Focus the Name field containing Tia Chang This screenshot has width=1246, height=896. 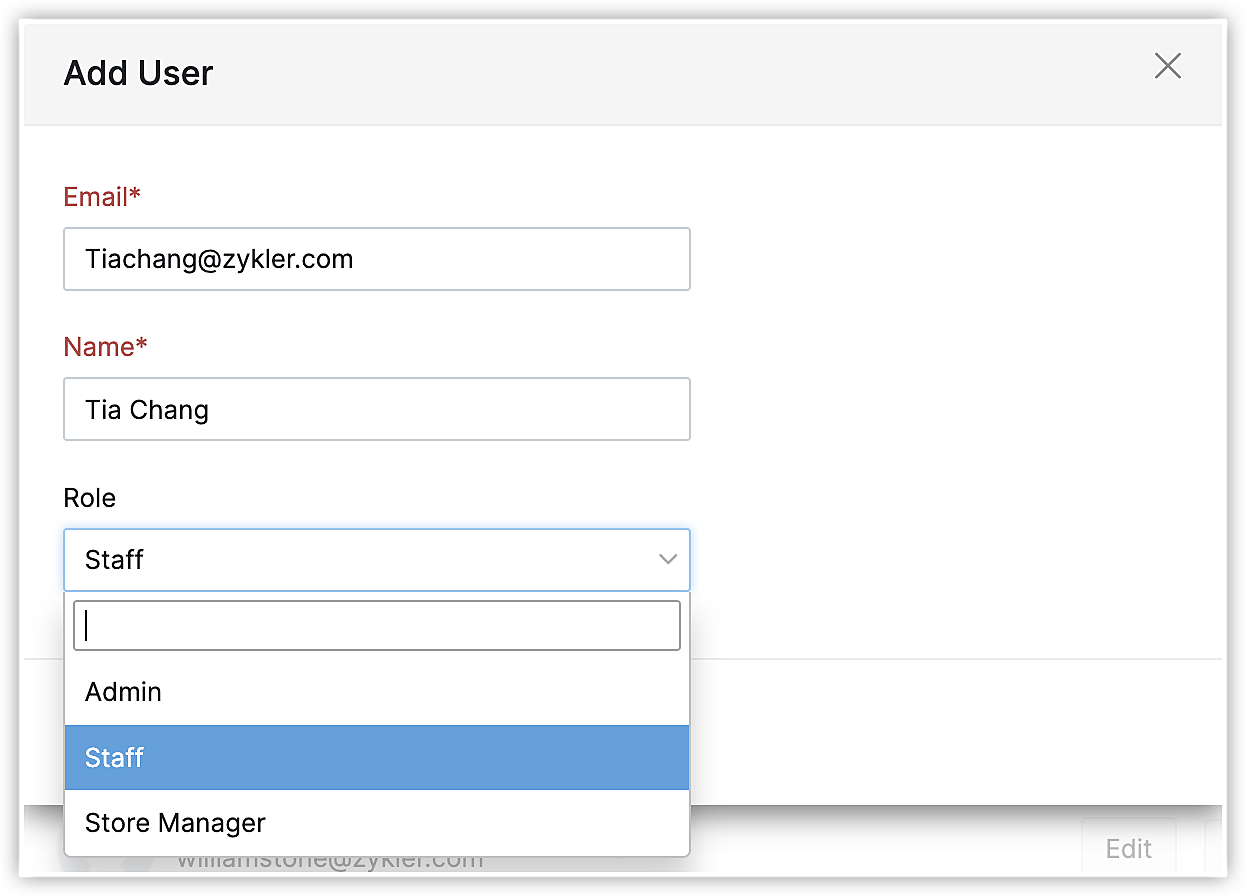(376, 410)
